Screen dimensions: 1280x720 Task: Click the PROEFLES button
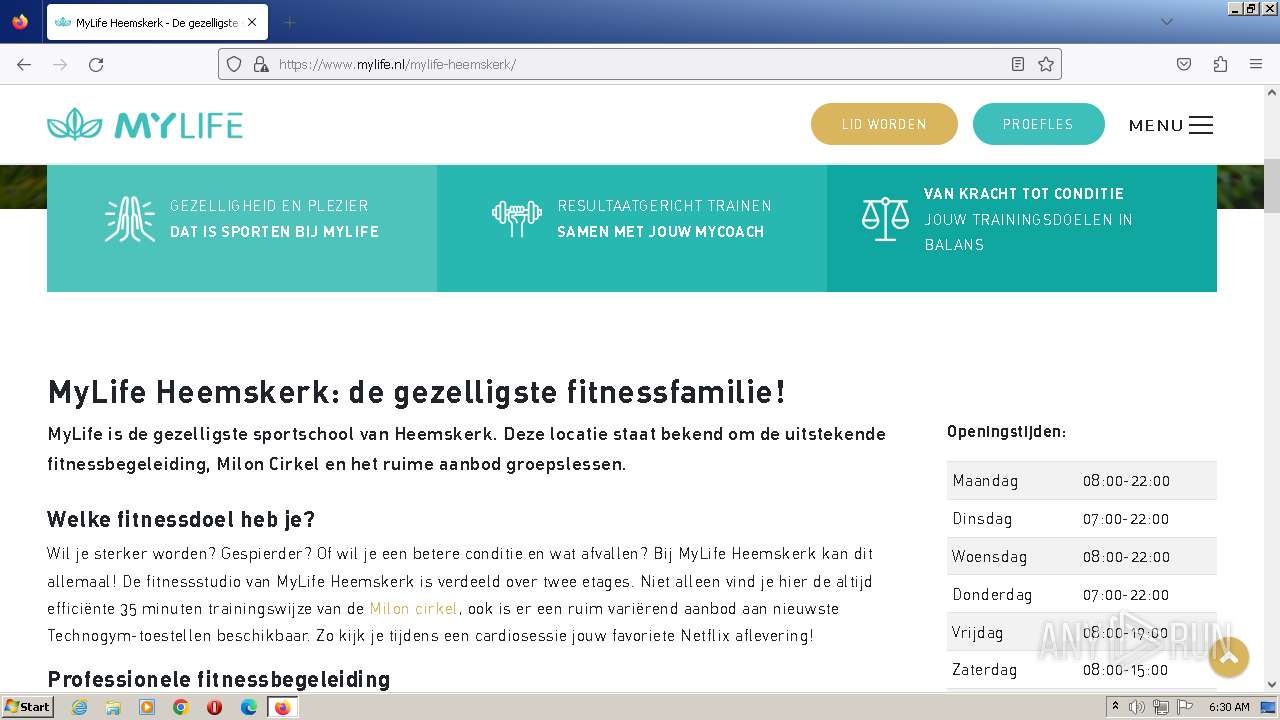point(1038,124)
